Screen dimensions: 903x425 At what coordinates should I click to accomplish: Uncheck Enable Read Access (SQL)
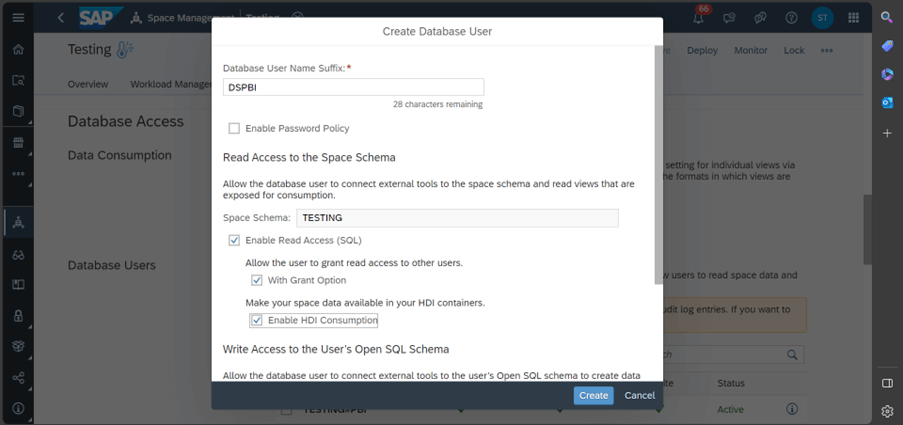(x=234, y=240)
